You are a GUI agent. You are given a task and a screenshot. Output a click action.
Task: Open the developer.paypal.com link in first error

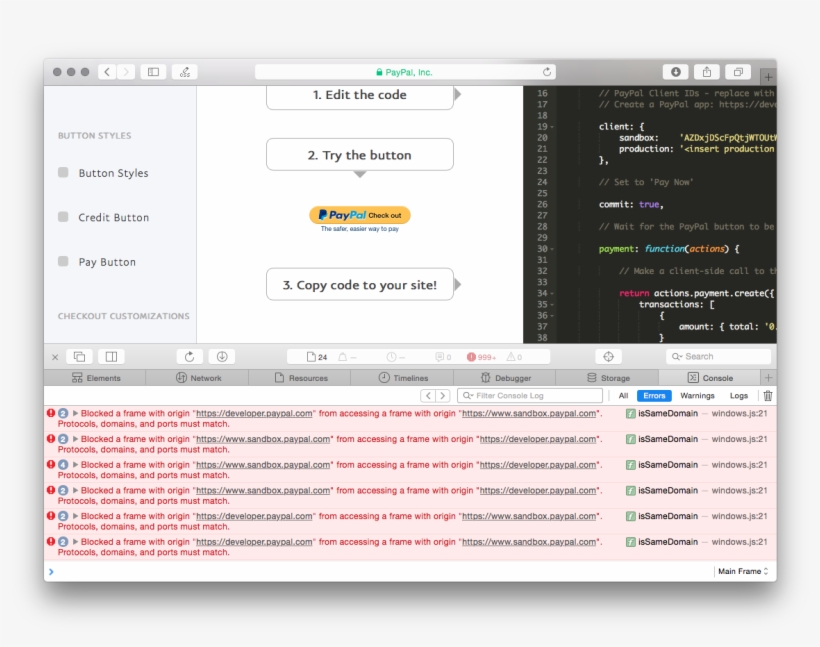click(x=246, y=413)
